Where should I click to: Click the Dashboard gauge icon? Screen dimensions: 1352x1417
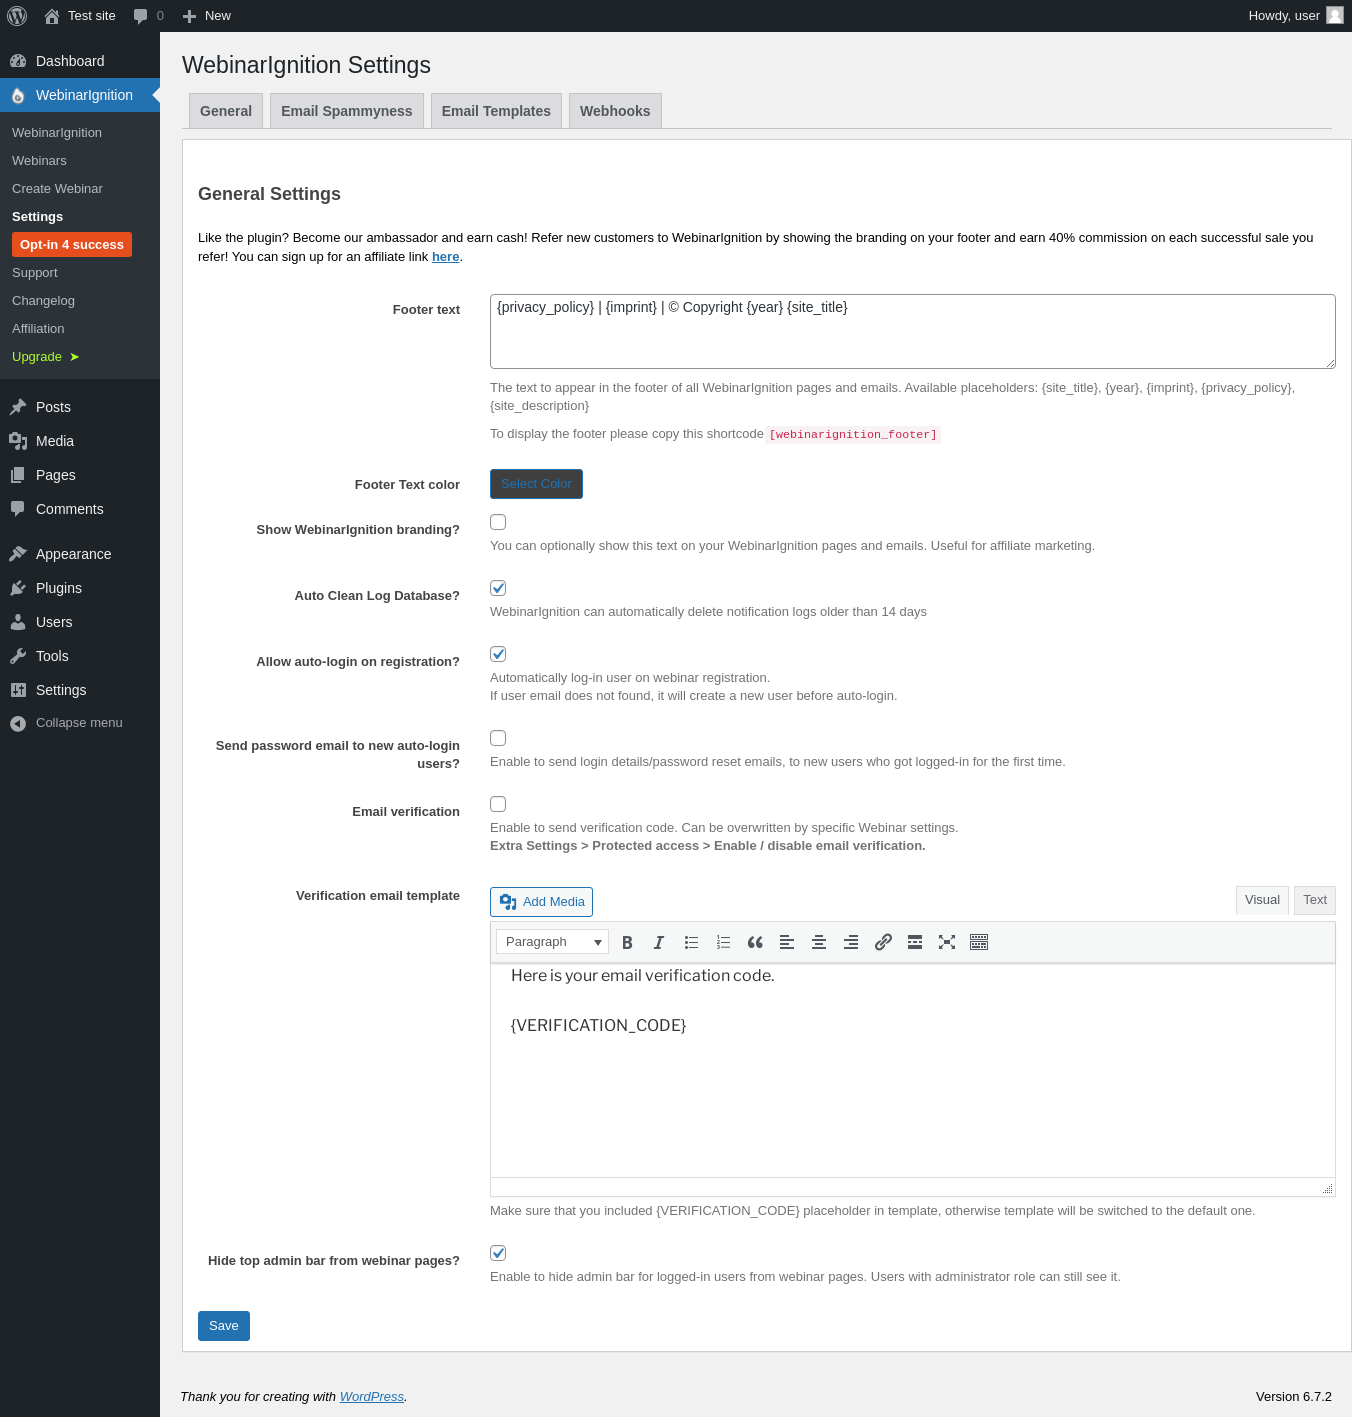pyautogui.click(x=18, y=61)
